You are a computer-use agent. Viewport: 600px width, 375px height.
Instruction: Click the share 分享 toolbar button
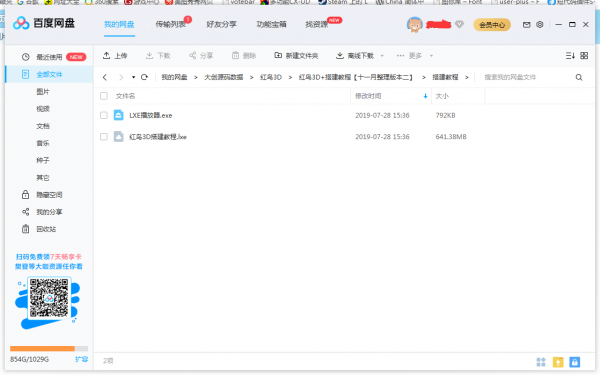click(x=201, y=56)
